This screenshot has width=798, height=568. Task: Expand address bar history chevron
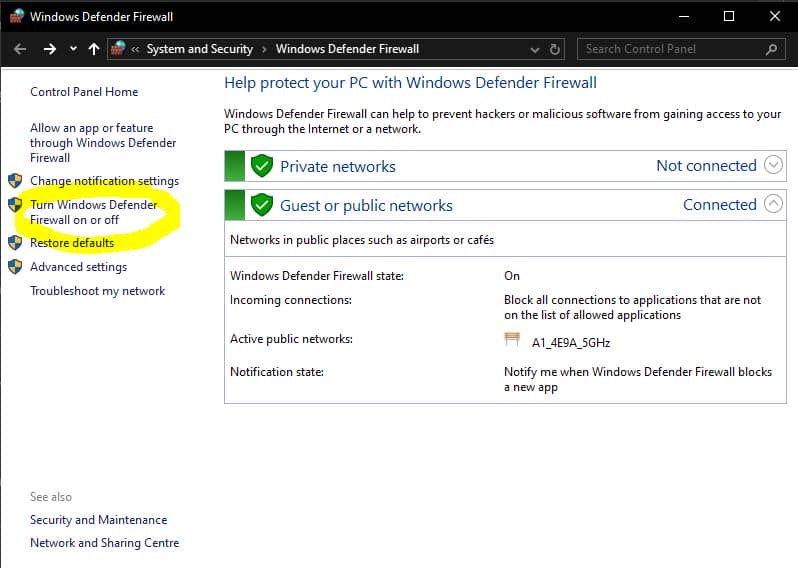(x=534, y=49)
